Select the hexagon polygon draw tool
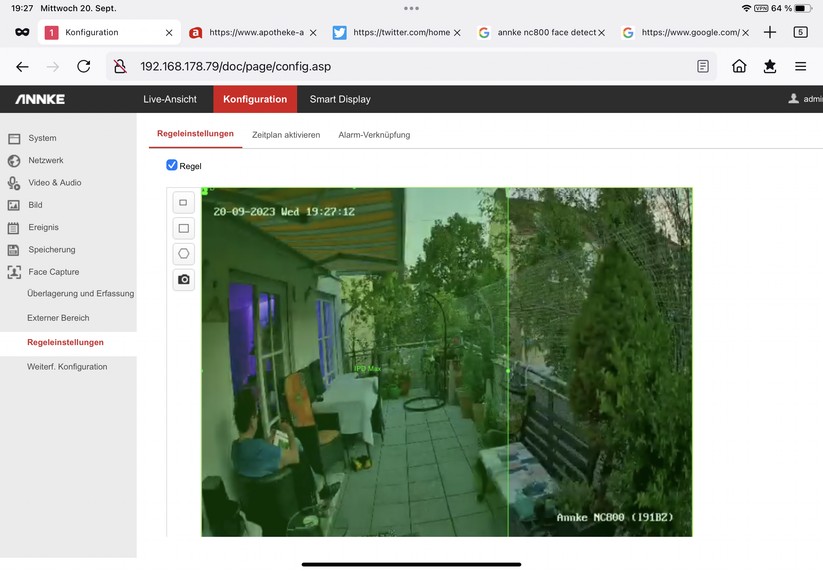Screen dimensions: 823x571 point(183,254)
